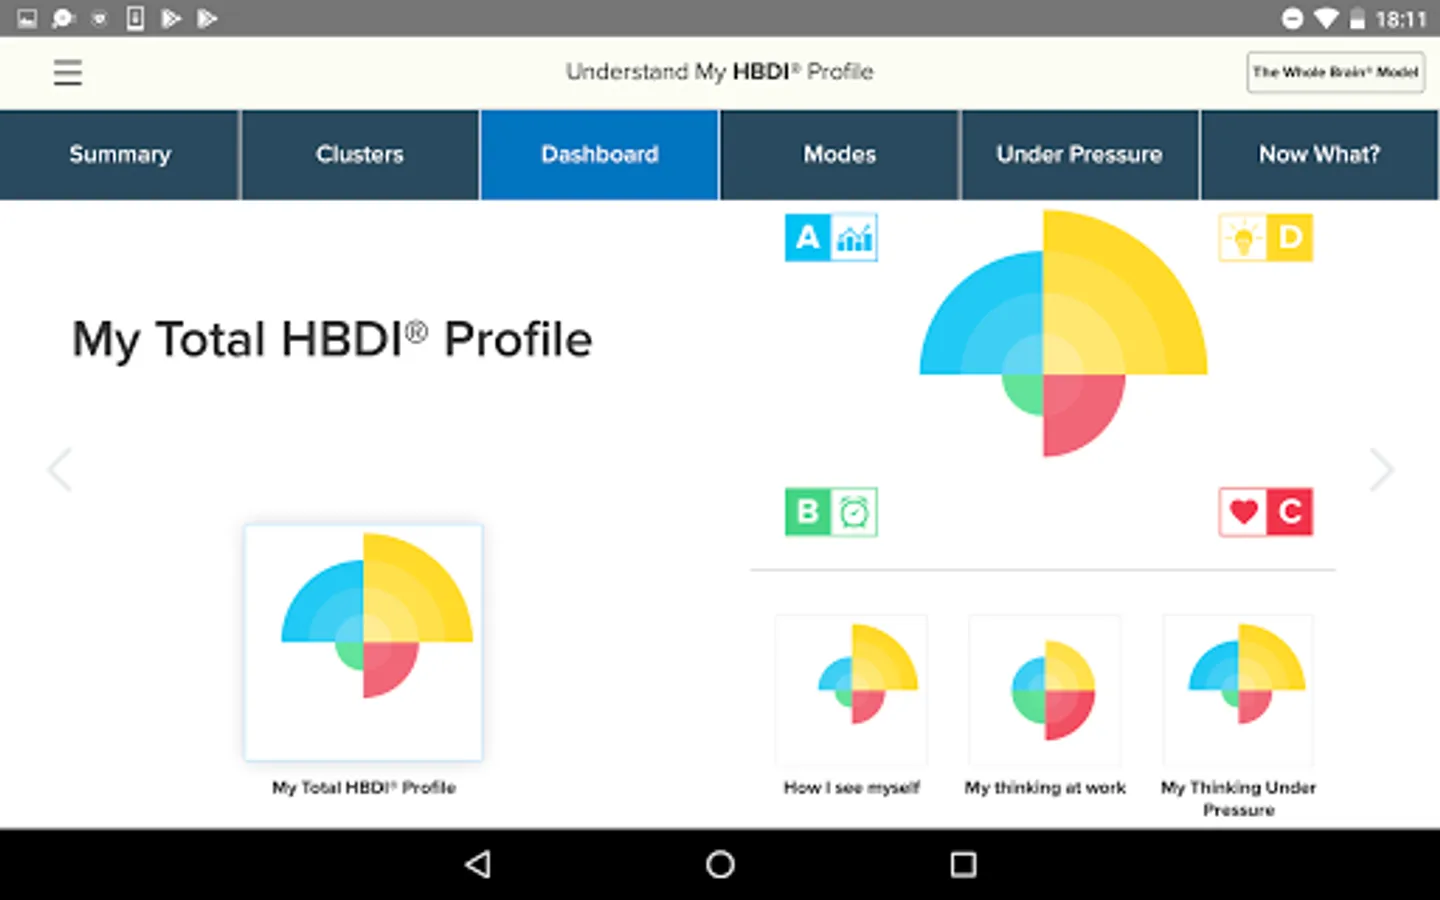1440x900 pixels.
Task: Tap the do-not-disturb status icon
Action: coord(1292,18)
